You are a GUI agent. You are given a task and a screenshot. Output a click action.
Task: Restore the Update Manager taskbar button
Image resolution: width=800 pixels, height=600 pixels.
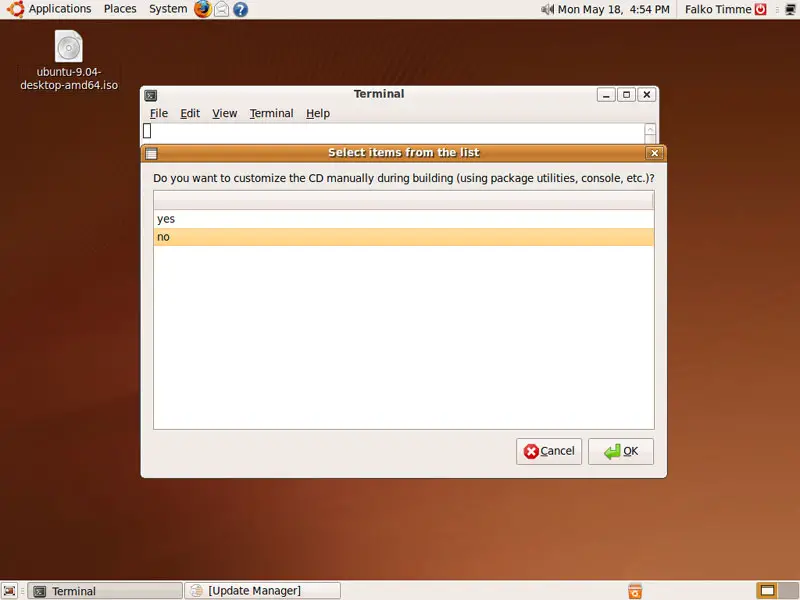pos(262,591)
